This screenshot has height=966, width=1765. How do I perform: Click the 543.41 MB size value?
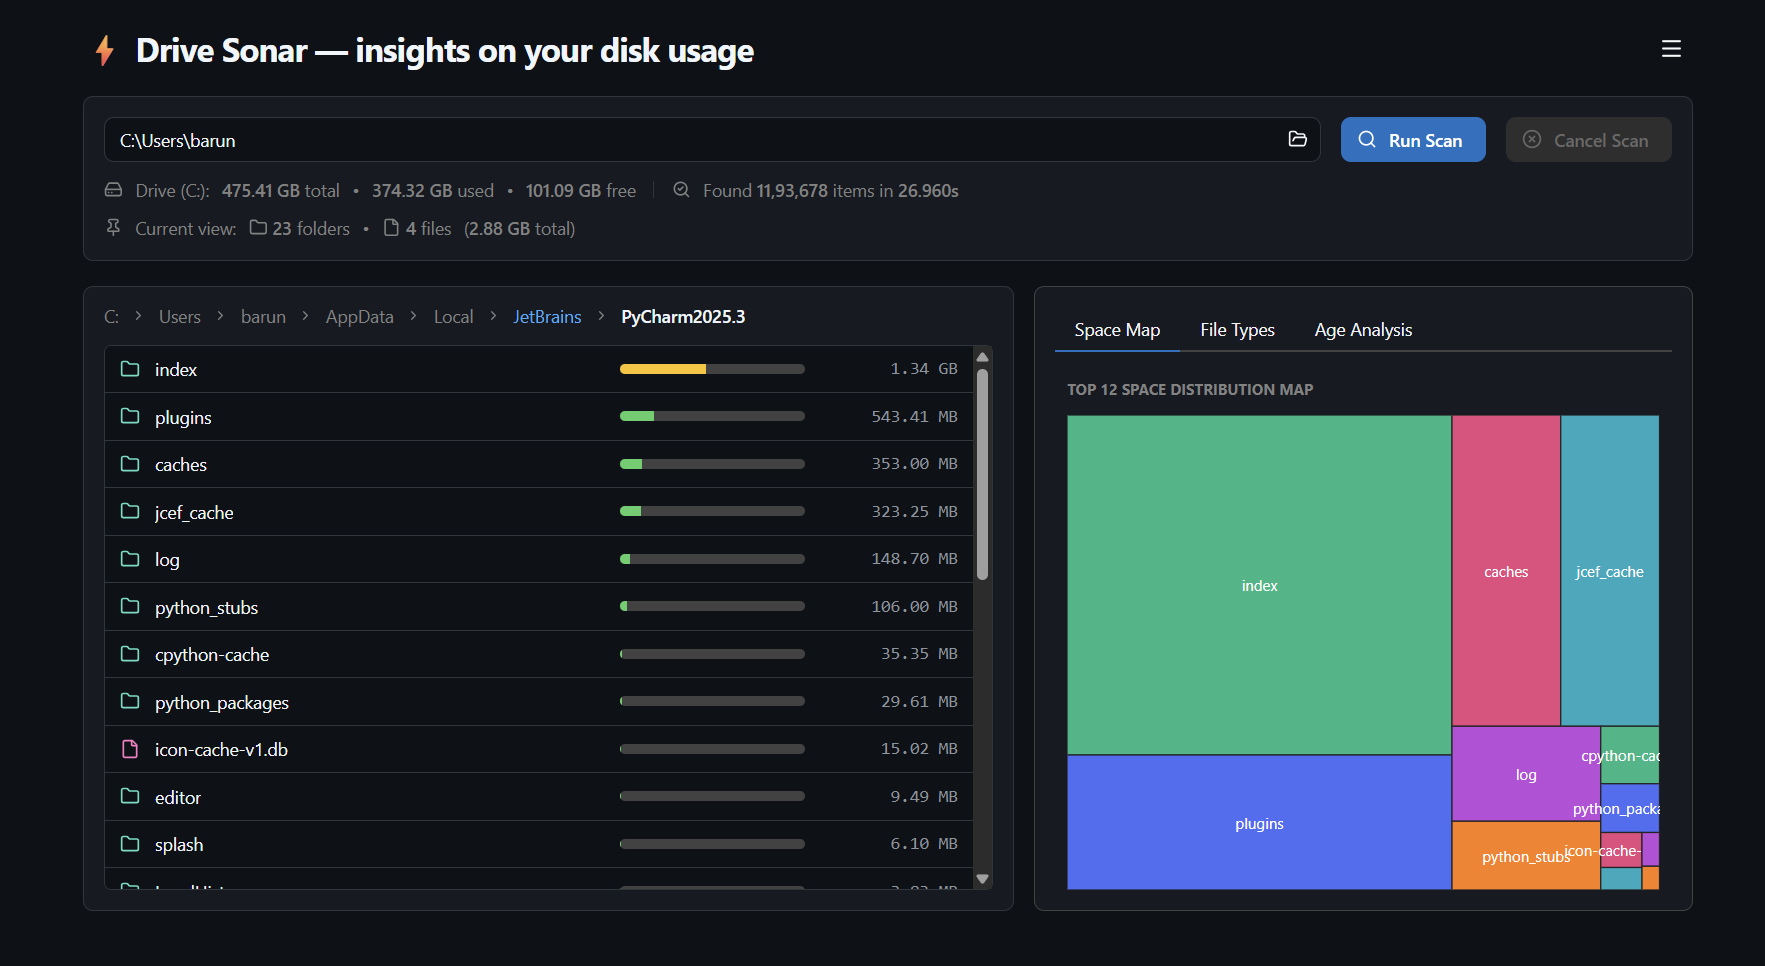click(x=914, y=416)
